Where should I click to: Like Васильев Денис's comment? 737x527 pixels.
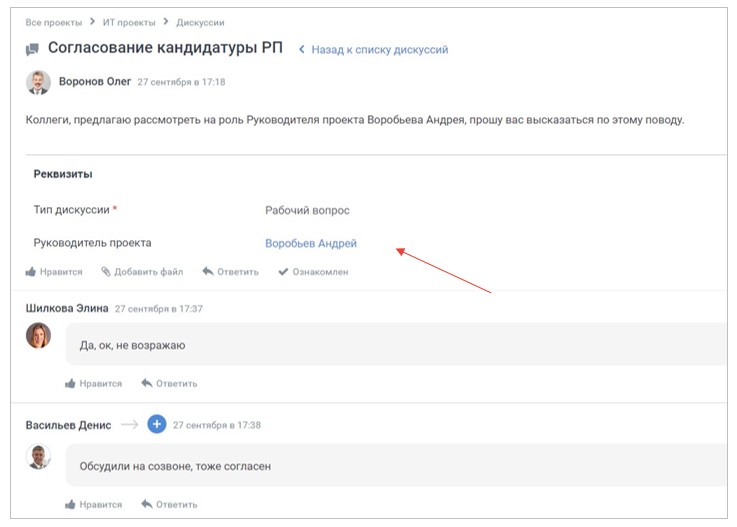click(93, 504)
